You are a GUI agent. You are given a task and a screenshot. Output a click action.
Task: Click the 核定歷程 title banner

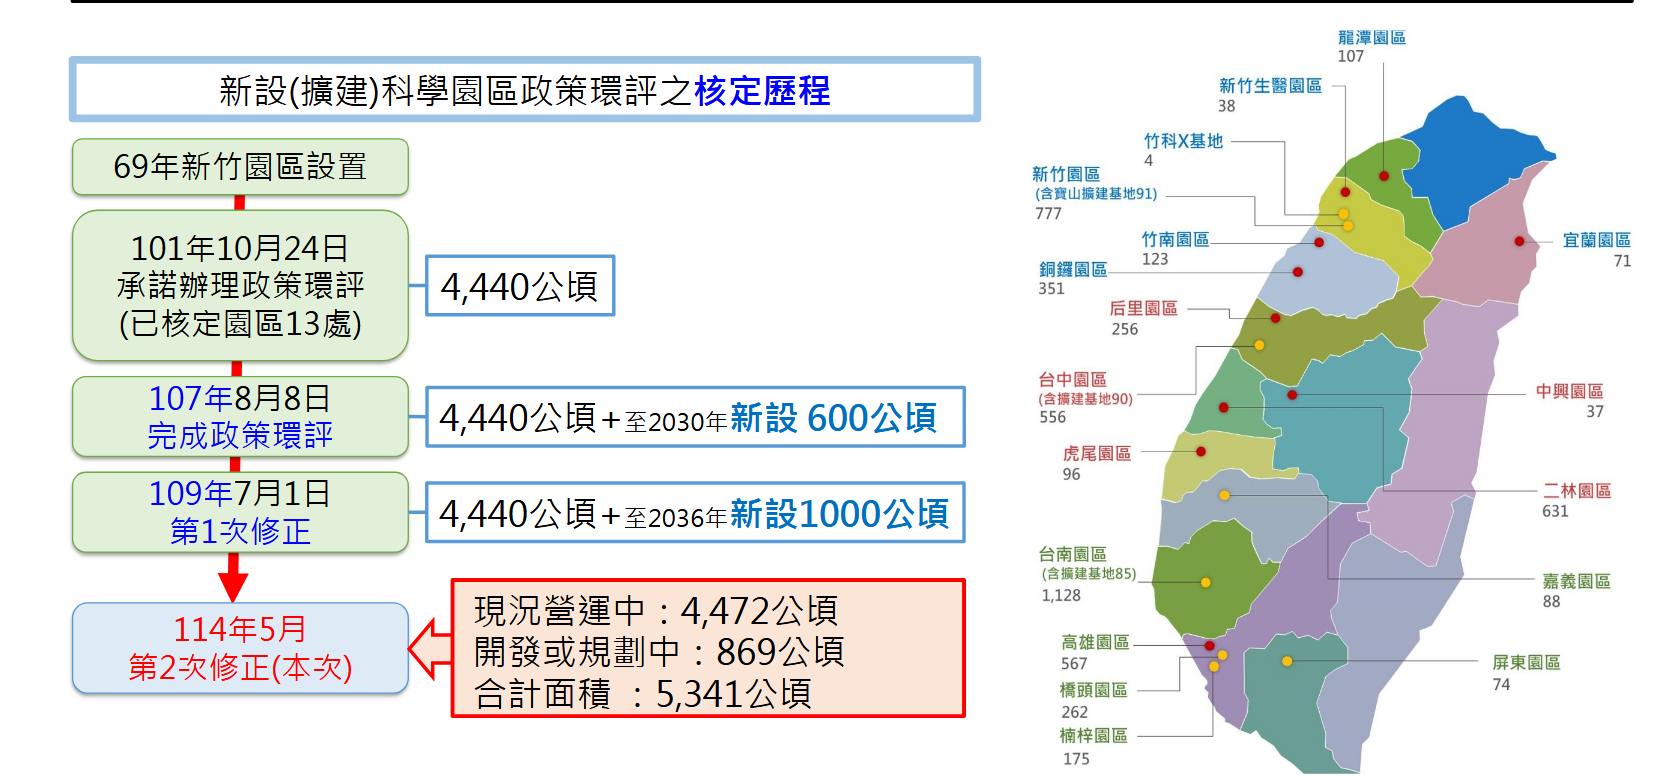(524, 90)
